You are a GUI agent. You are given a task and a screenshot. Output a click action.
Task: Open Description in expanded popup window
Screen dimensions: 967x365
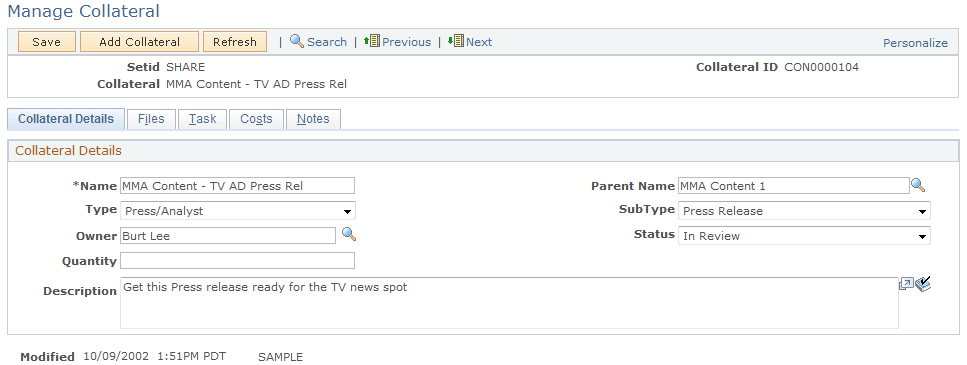point(906,284)
